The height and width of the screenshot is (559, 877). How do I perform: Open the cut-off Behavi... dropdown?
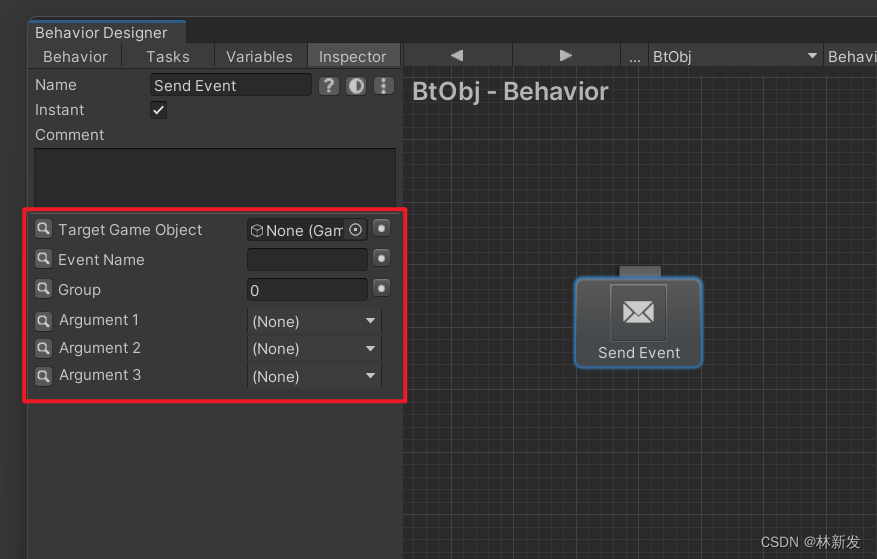click(851, 57)
